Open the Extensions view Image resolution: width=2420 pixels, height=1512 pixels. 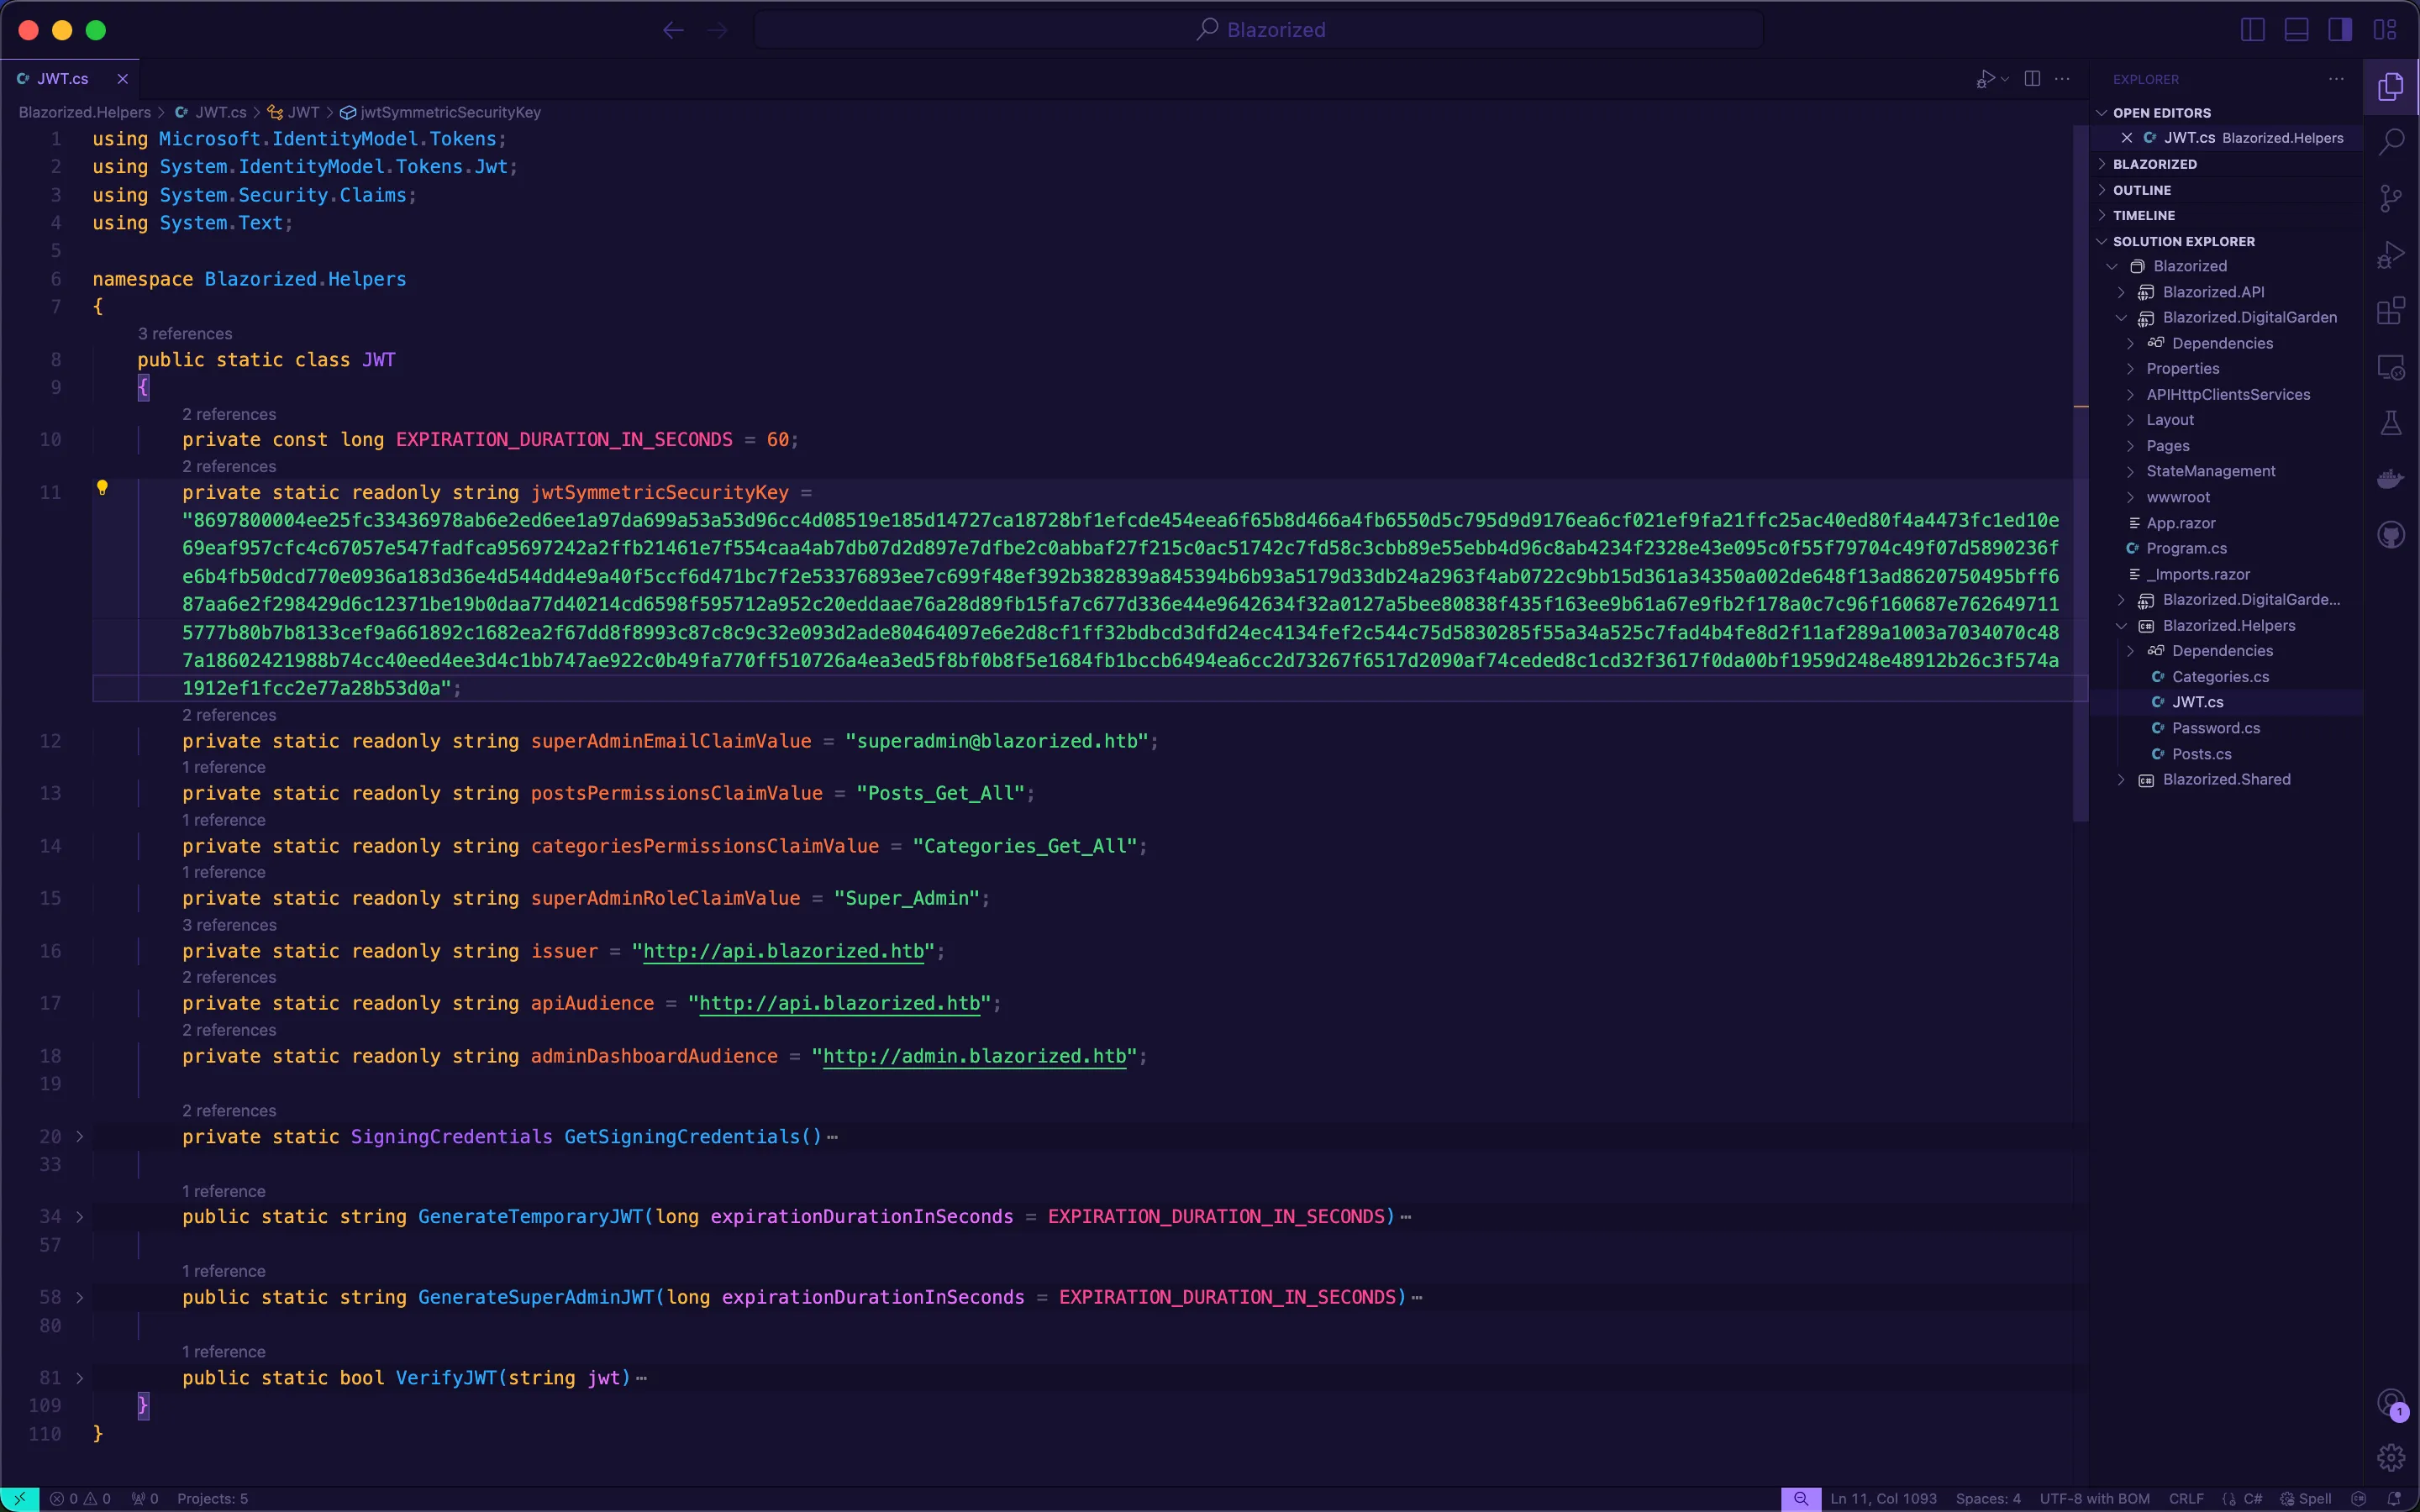coord(2391,311)
